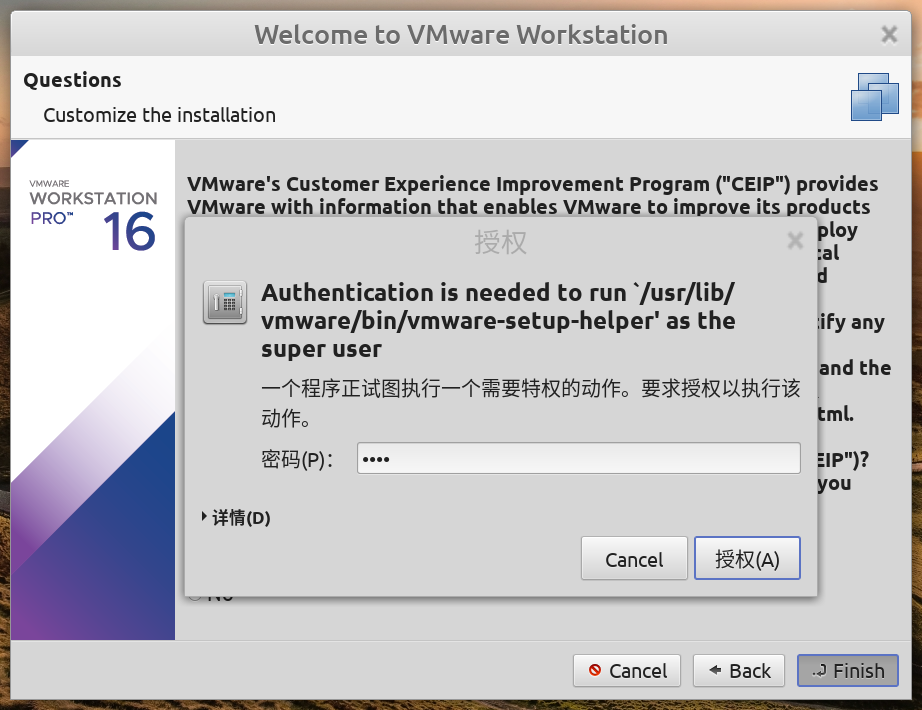The image size is (922, 710).
Task: Click the 授权(A) authorize button
Action: (x=747, y=558)
